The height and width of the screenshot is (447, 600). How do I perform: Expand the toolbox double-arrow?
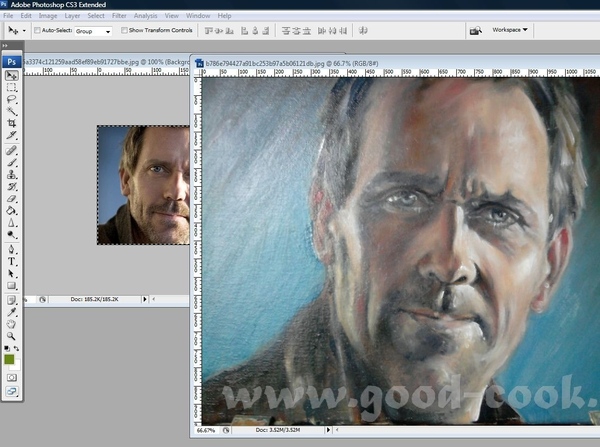point(5,46)
